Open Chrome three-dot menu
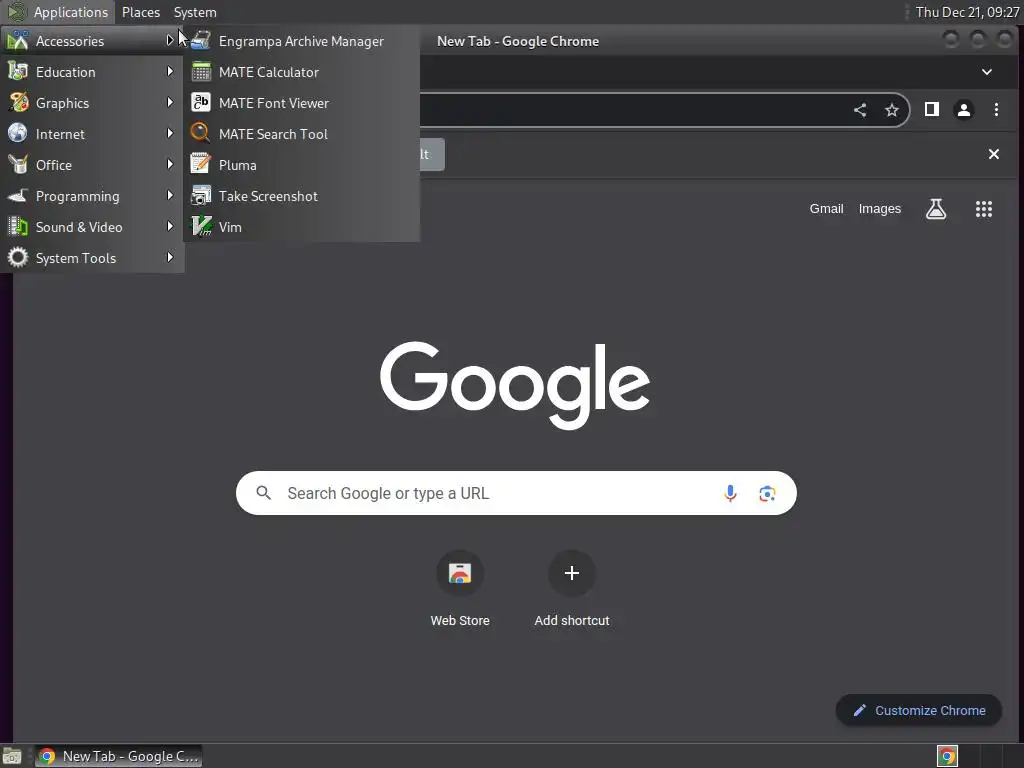 click(x=996, y=110)
